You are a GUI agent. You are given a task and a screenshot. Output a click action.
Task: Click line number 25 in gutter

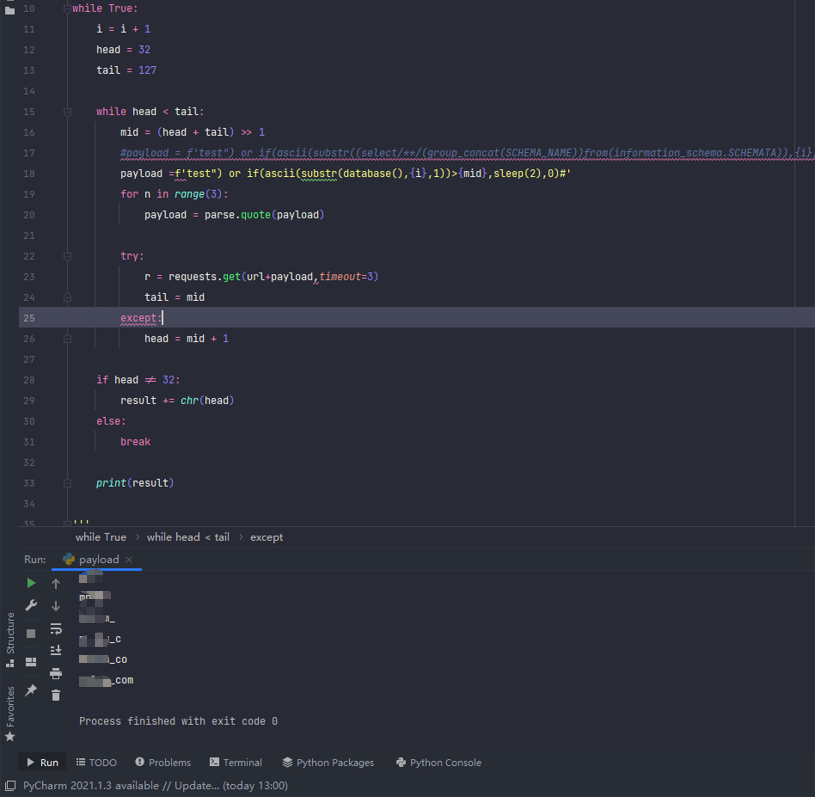tap(29, 318)
